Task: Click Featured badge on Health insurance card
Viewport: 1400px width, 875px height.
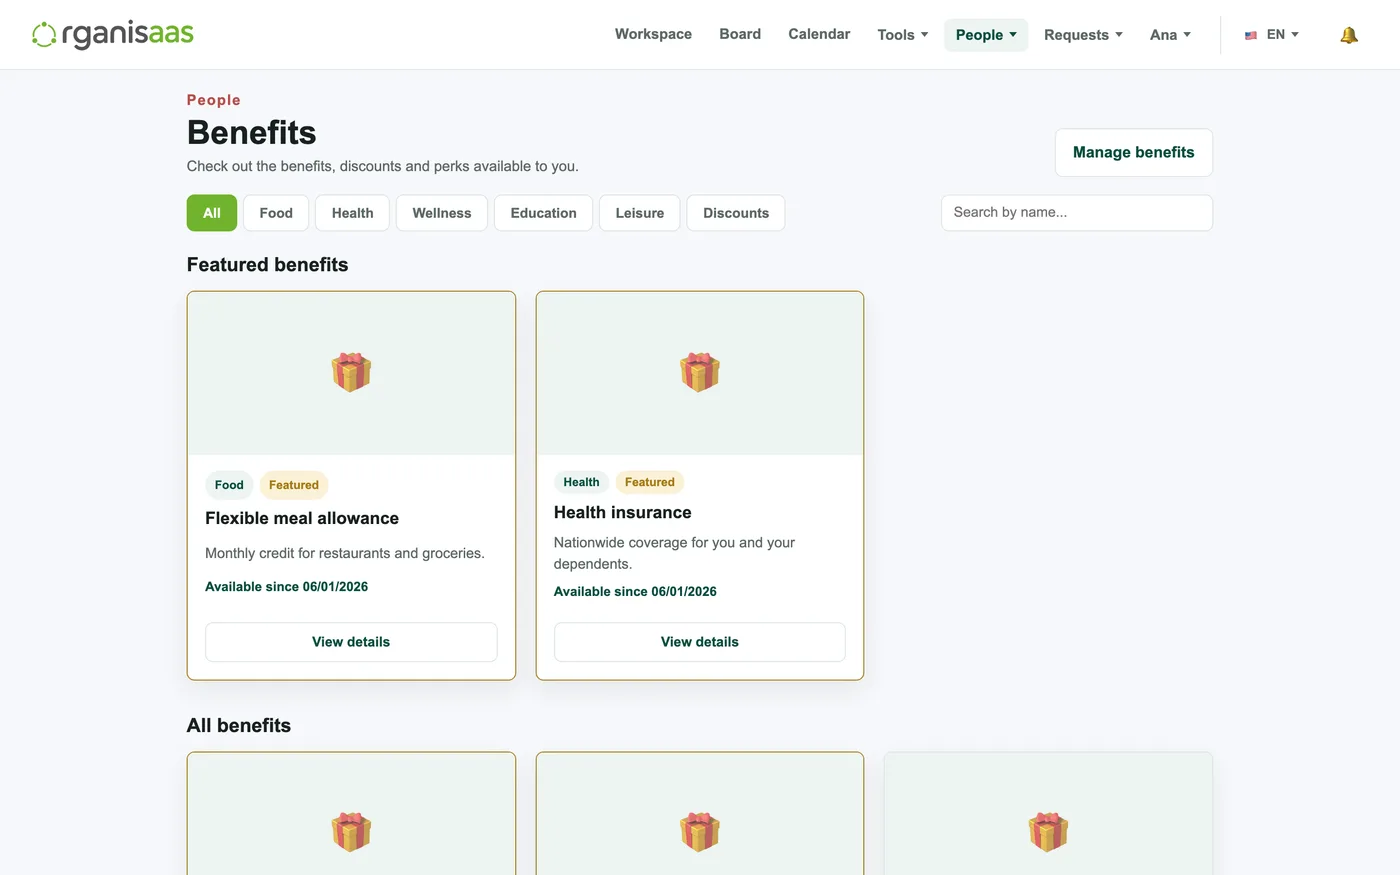Action: click(x=650, y=482)
